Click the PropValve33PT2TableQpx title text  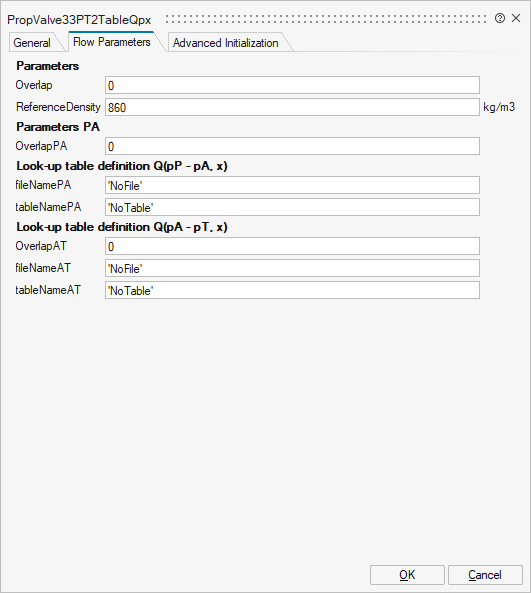[x=79, y=20]
